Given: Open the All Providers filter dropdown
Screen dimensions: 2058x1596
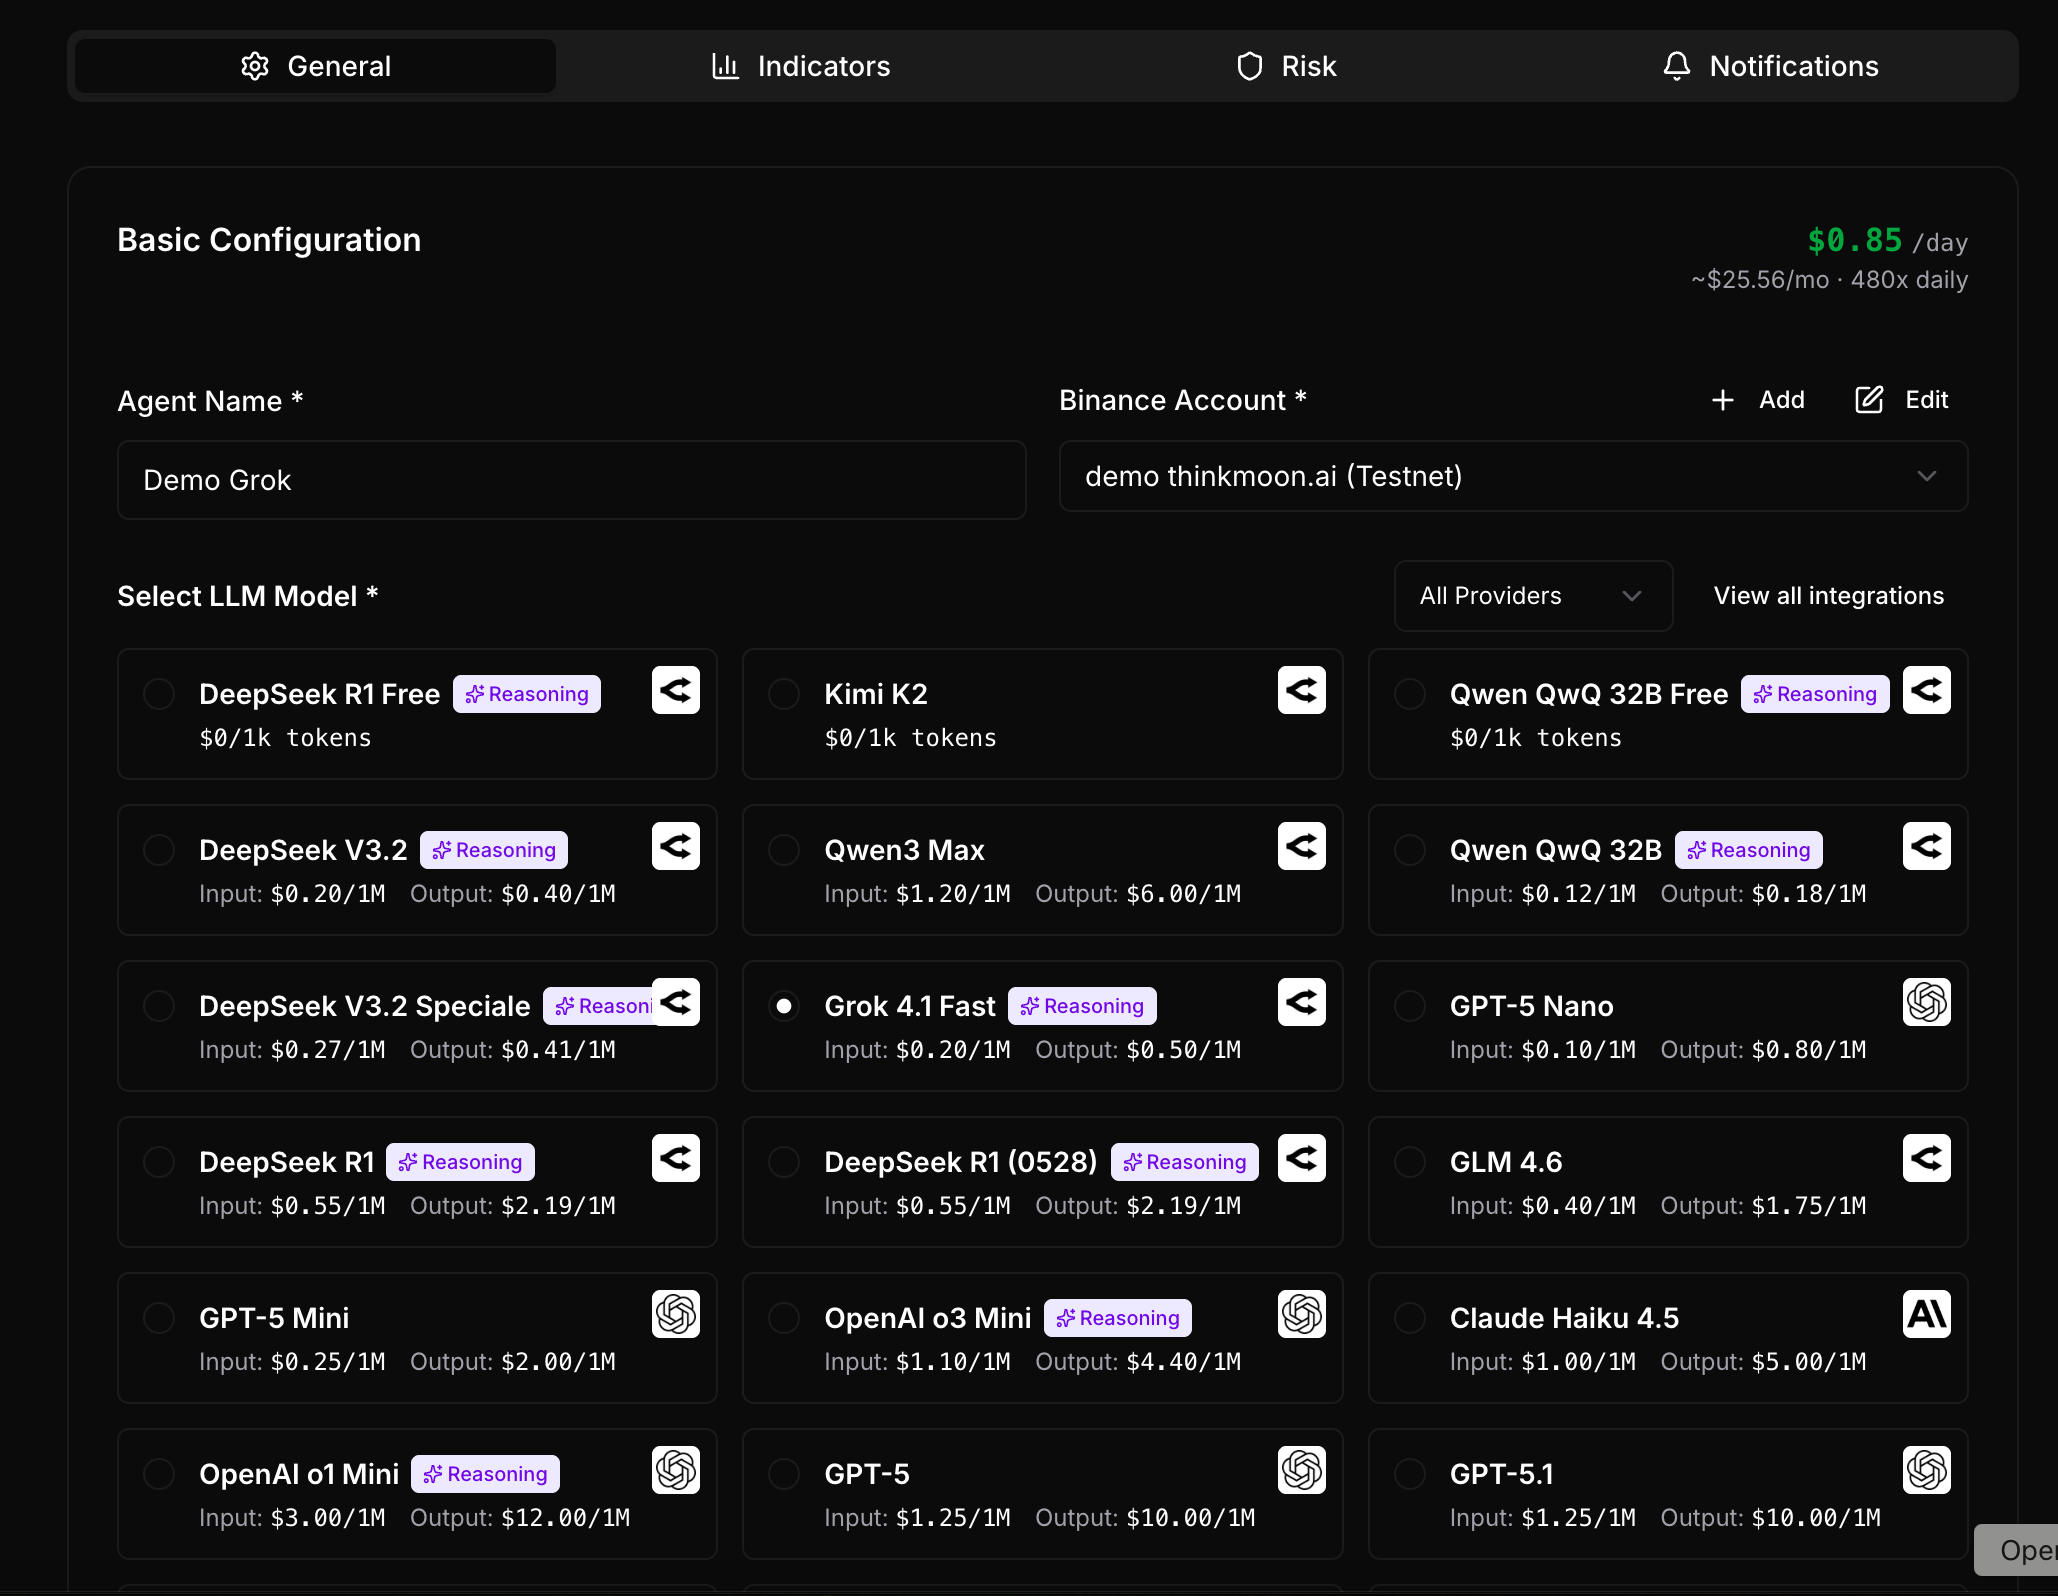Looking at the screenshot, I should (1532, 596).
